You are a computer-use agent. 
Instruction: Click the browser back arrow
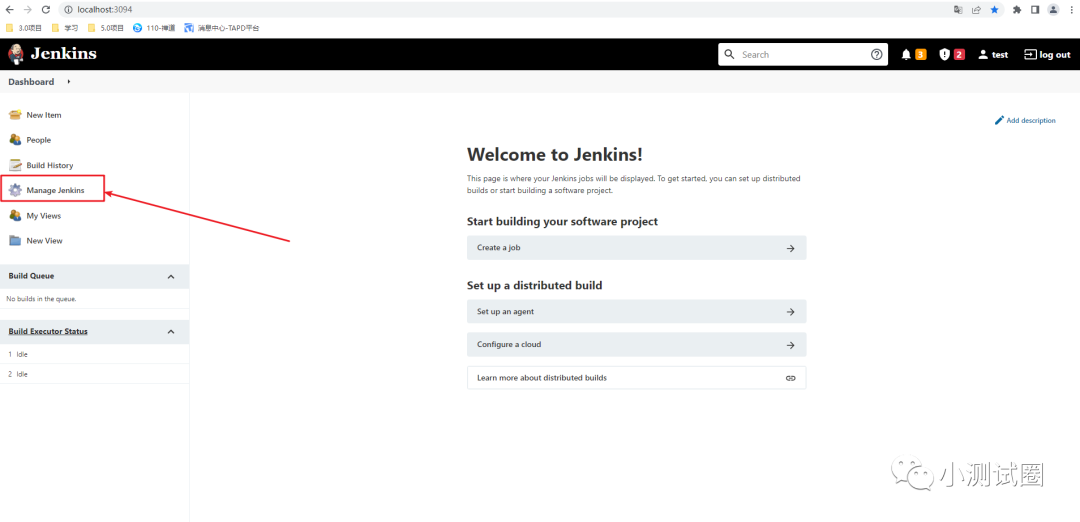coord(10,10)
